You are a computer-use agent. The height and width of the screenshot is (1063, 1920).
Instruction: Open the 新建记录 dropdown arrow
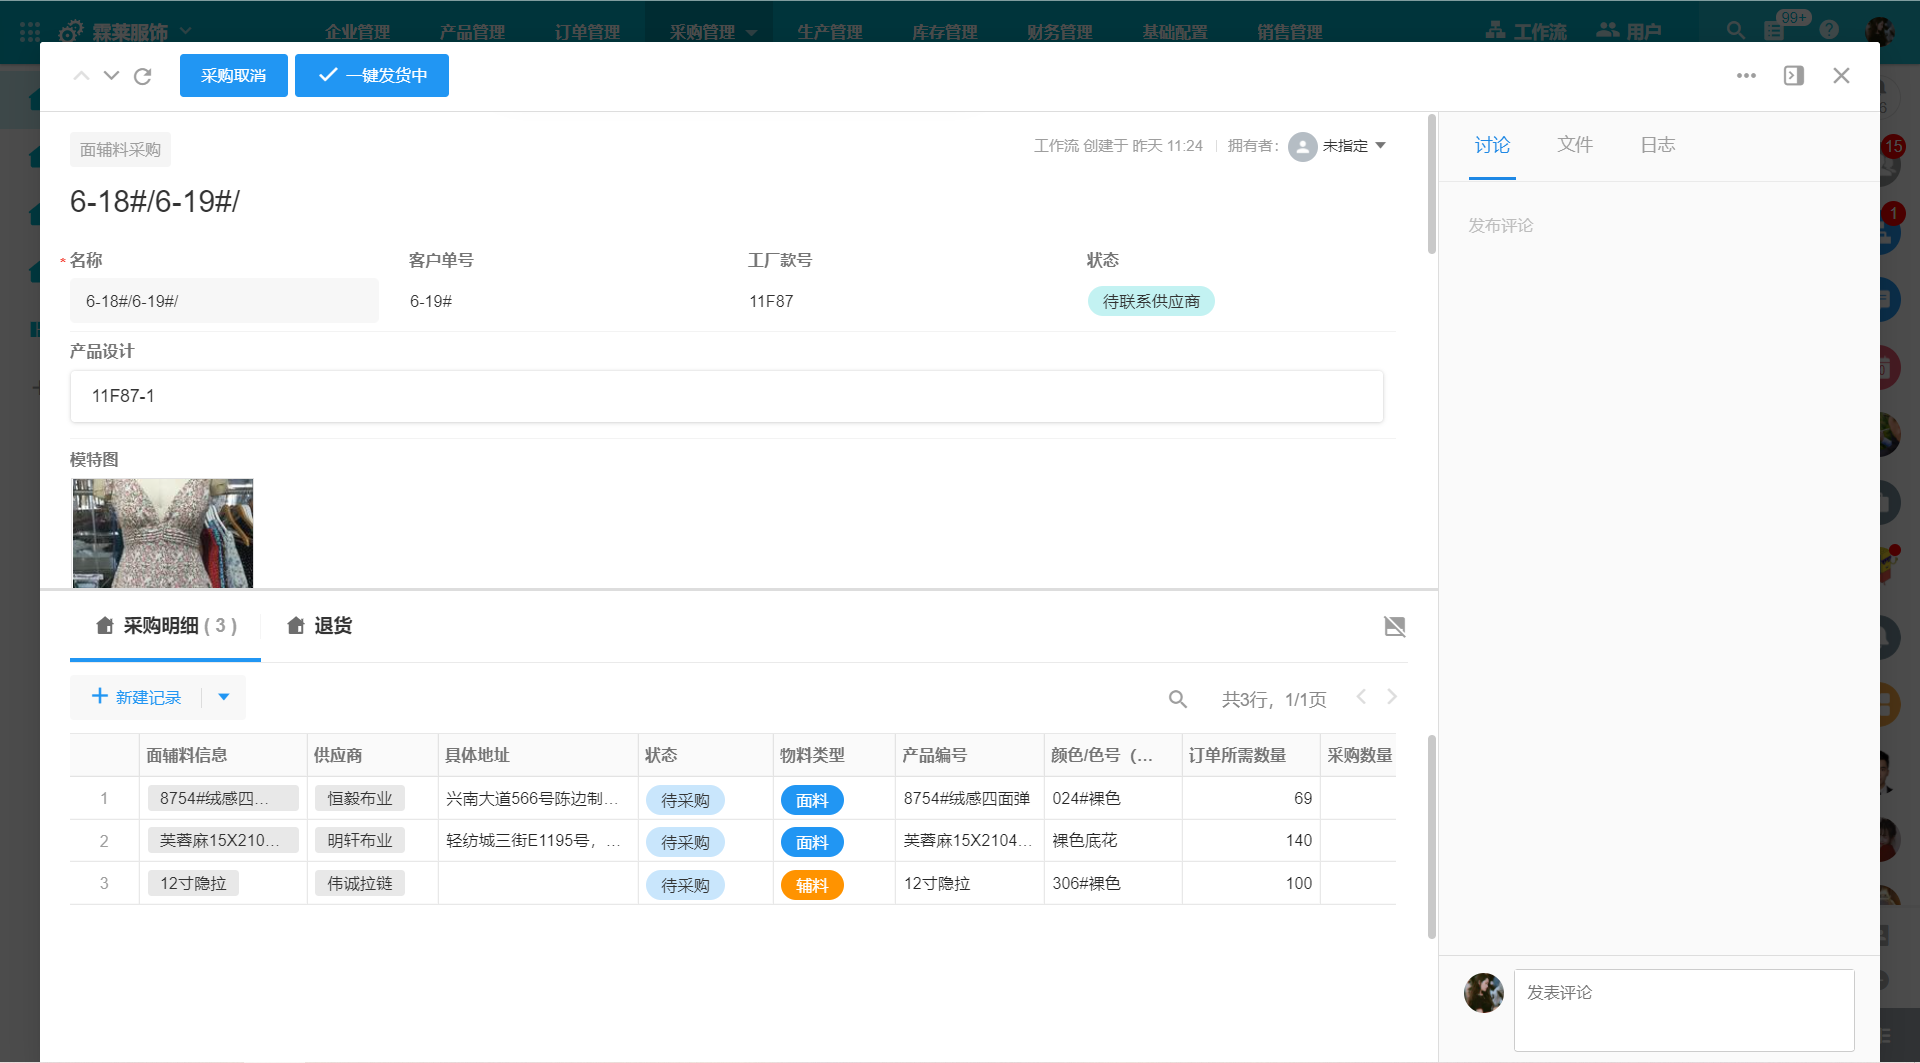coord(224,697)
